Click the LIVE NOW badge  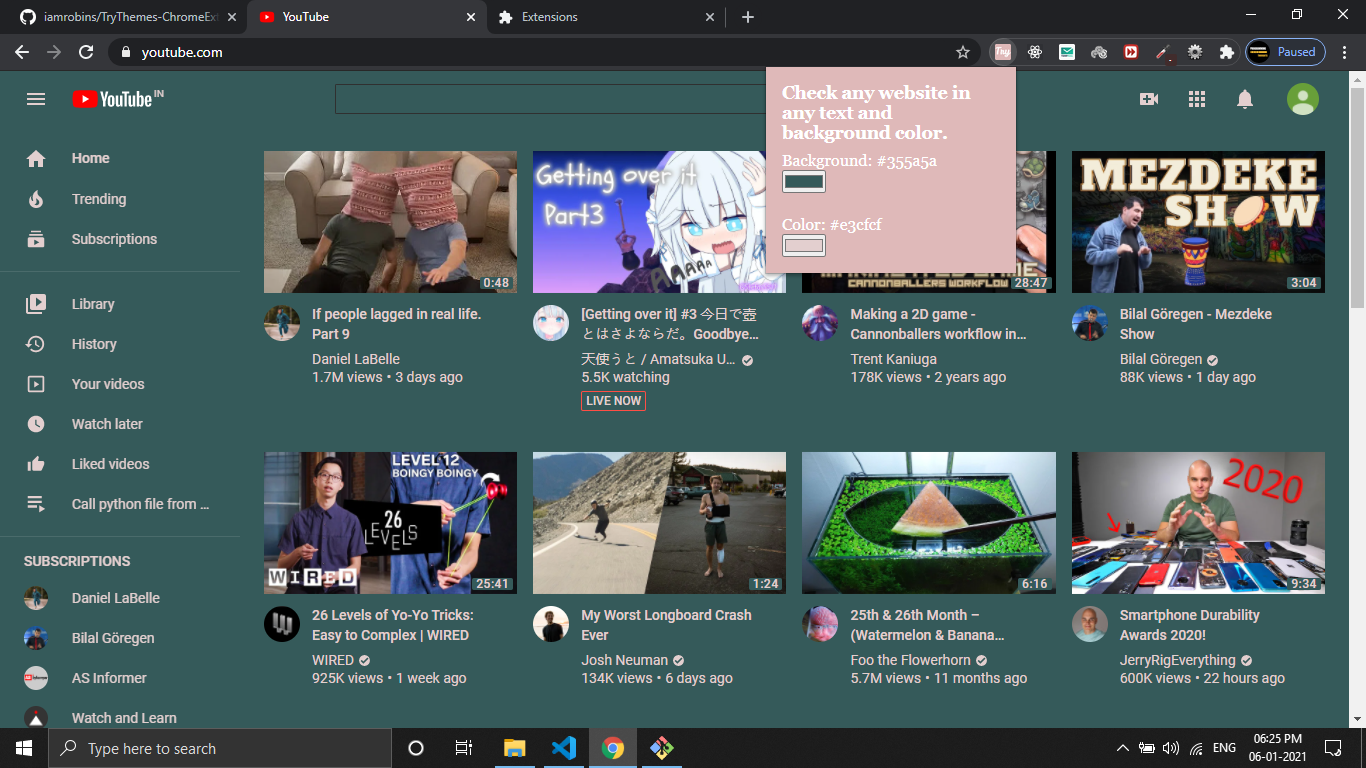[x=613, y=401]
